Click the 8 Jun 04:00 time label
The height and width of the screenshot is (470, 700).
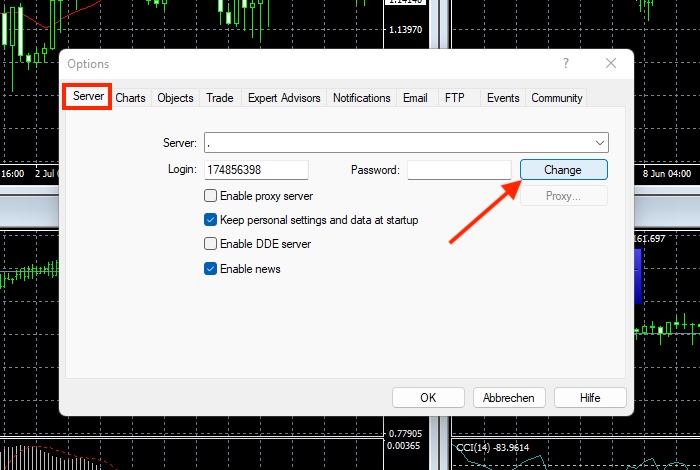click(667, 174)
